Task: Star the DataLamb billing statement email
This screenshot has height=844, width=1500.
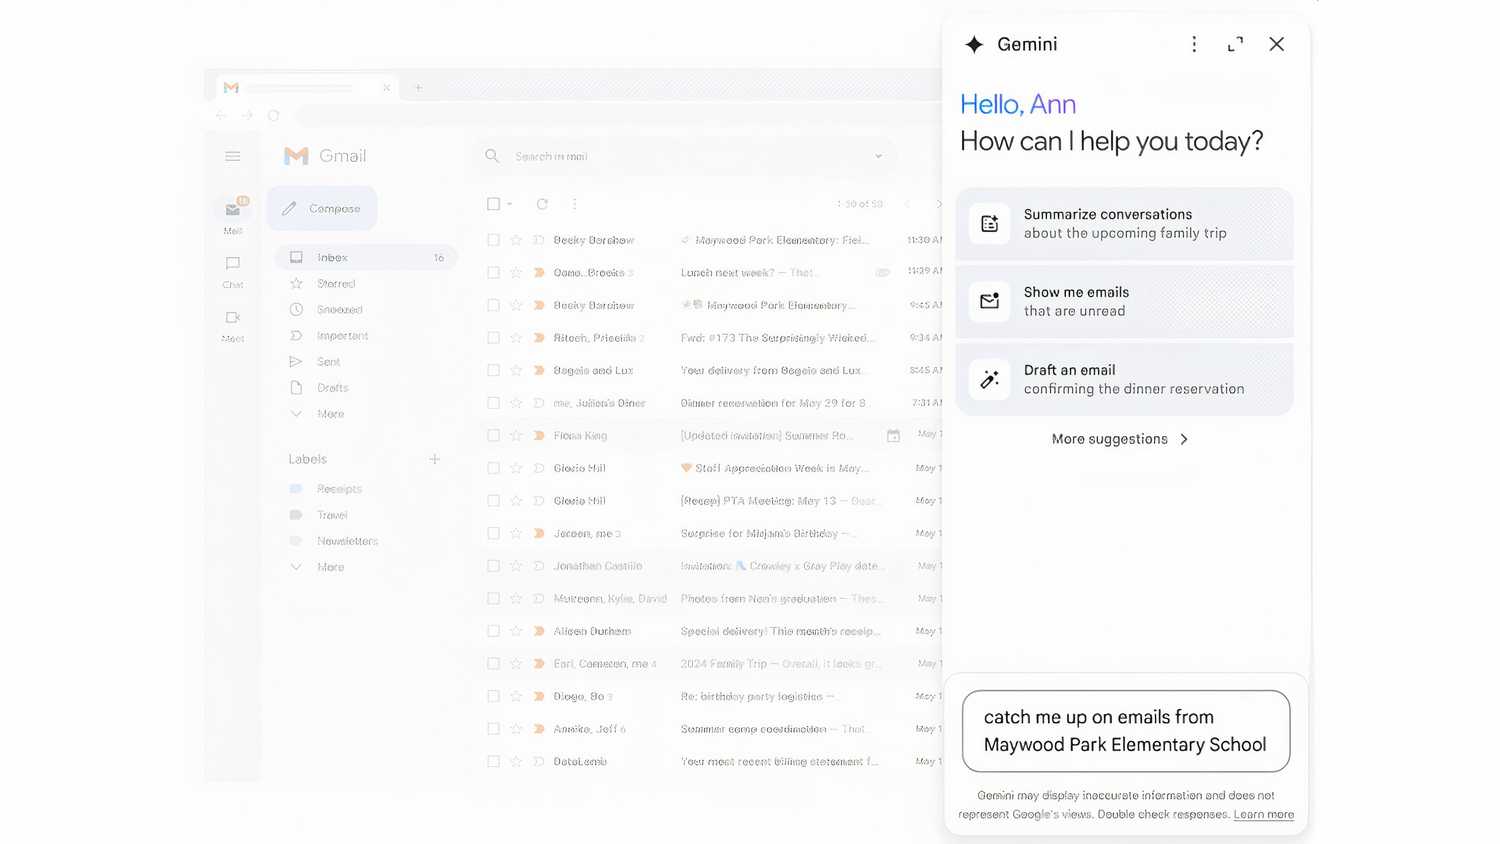Action: coord(516,761)
